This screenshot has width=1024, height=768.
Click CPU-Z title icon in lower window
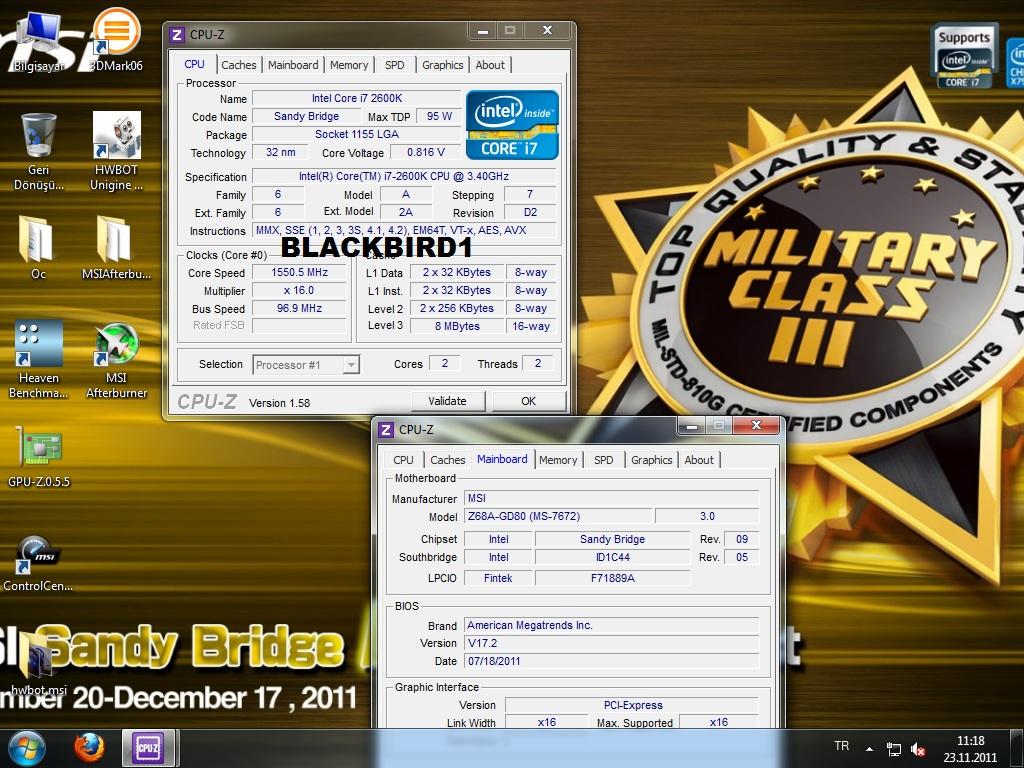pos(386,430)
